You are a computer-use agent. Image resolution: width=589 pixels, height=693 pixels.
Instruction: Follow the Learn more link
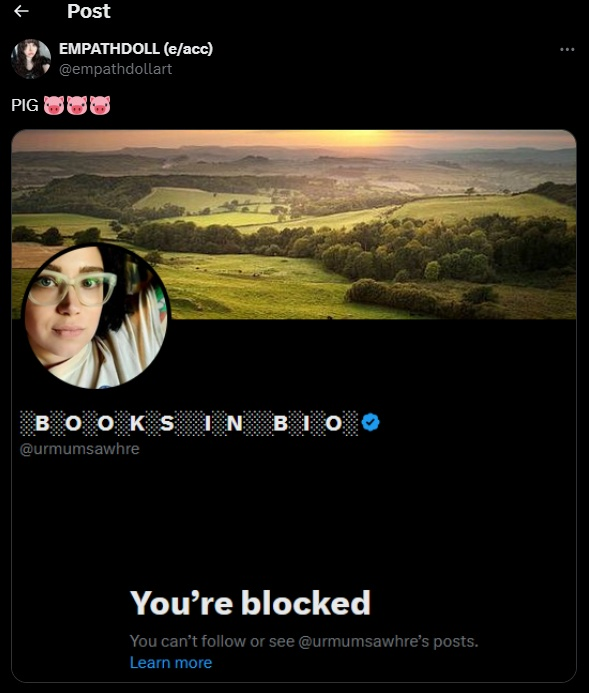(x=171, y=663)
